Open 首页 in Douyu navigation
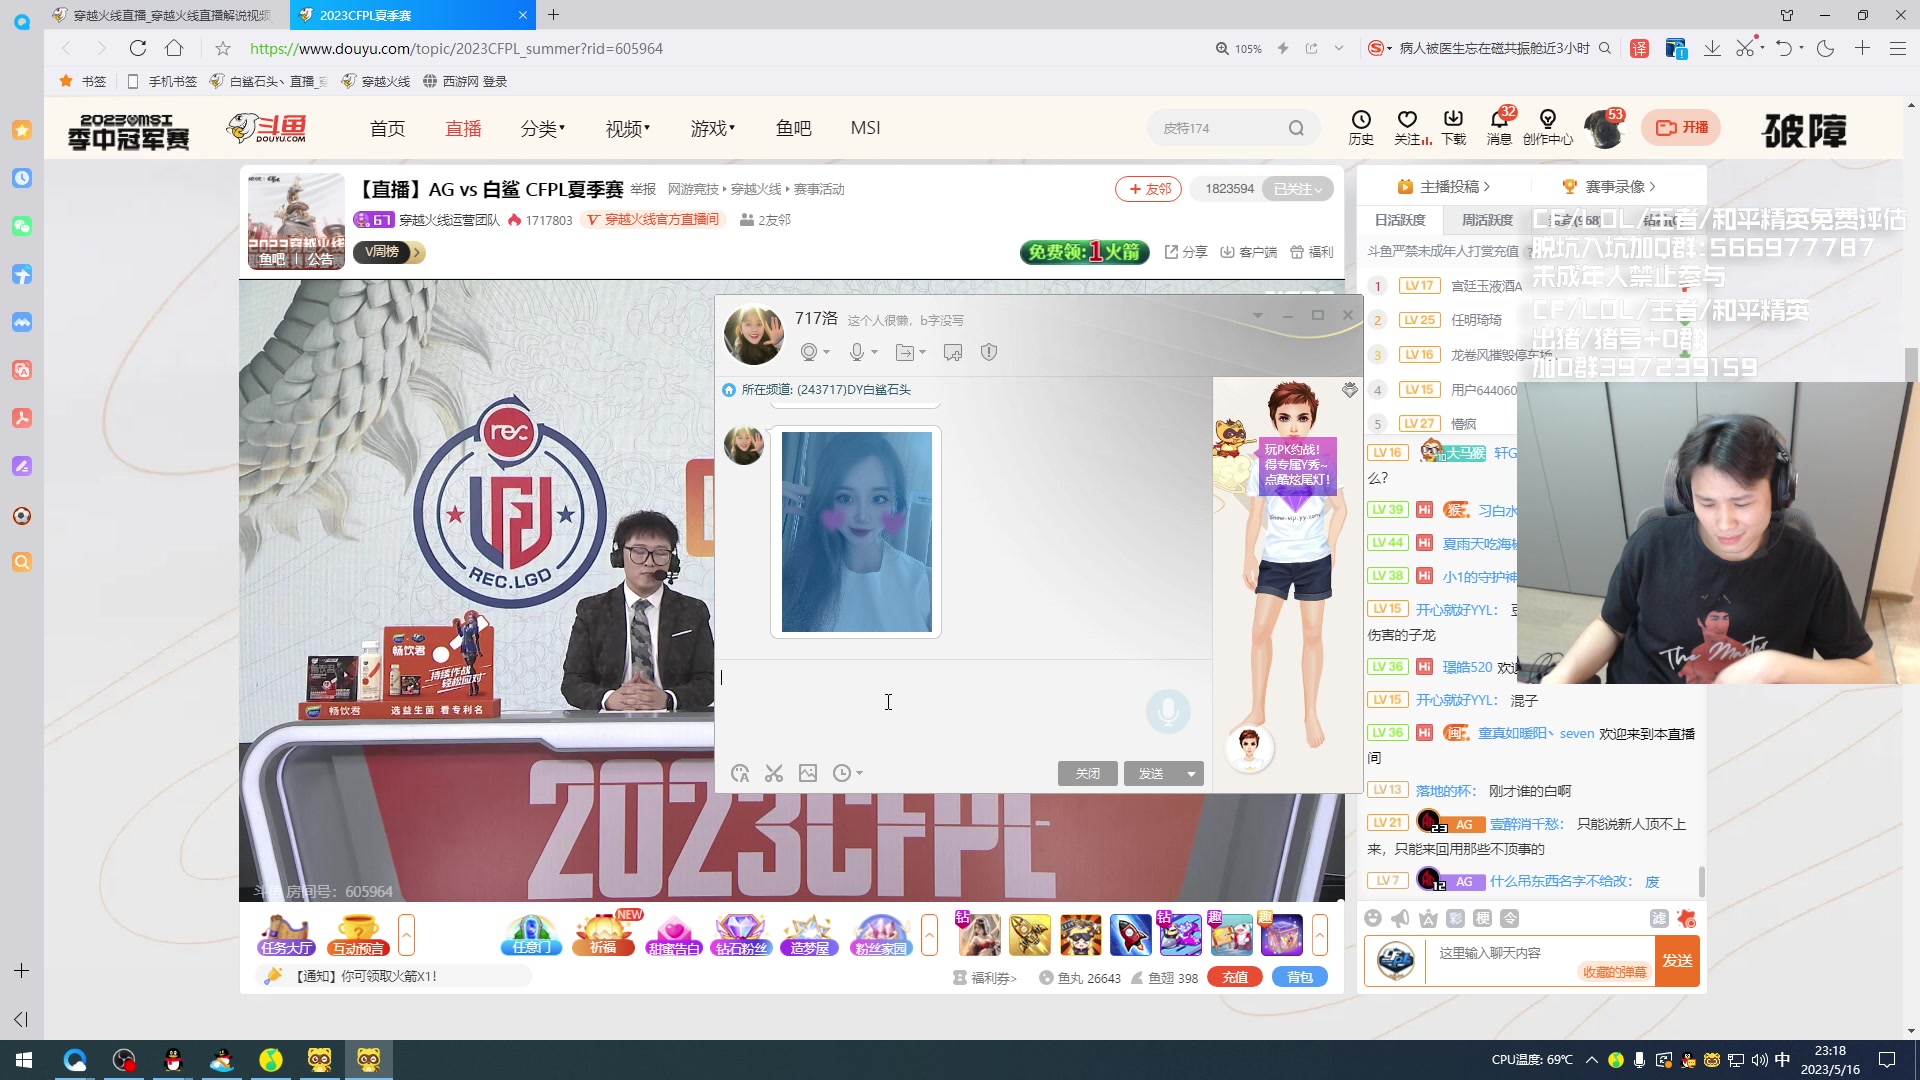This screenshot has height=1080, width=1920. click(x=388, y=128)
